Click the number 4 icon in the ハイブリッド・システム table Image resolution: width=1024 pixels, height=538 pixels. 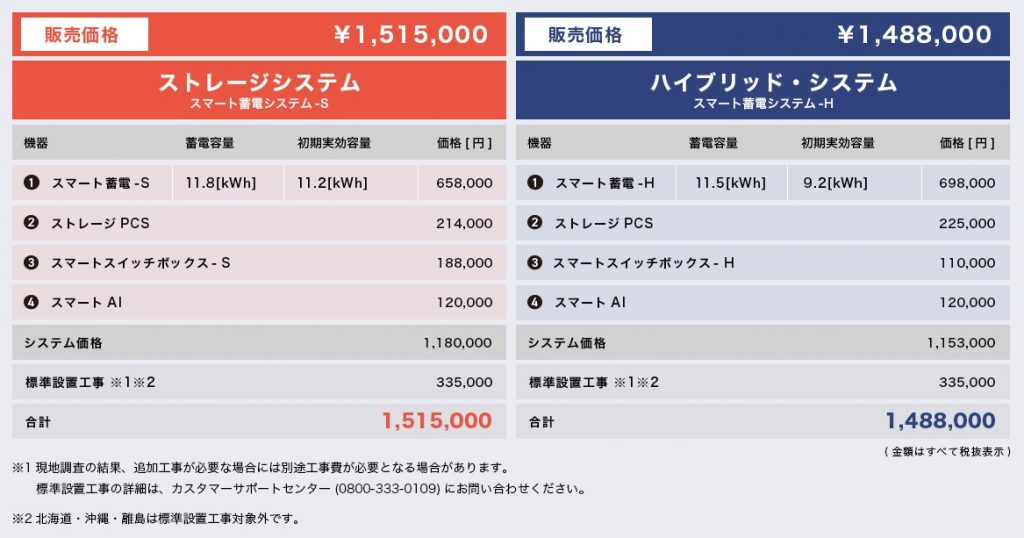point(535,302)
